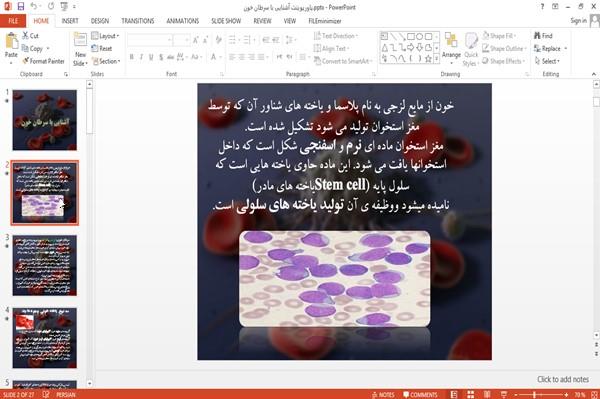The height and width of the screenshot is (399, 600).
Task: Click the zoom slider handle
Action: coord(534,394)
